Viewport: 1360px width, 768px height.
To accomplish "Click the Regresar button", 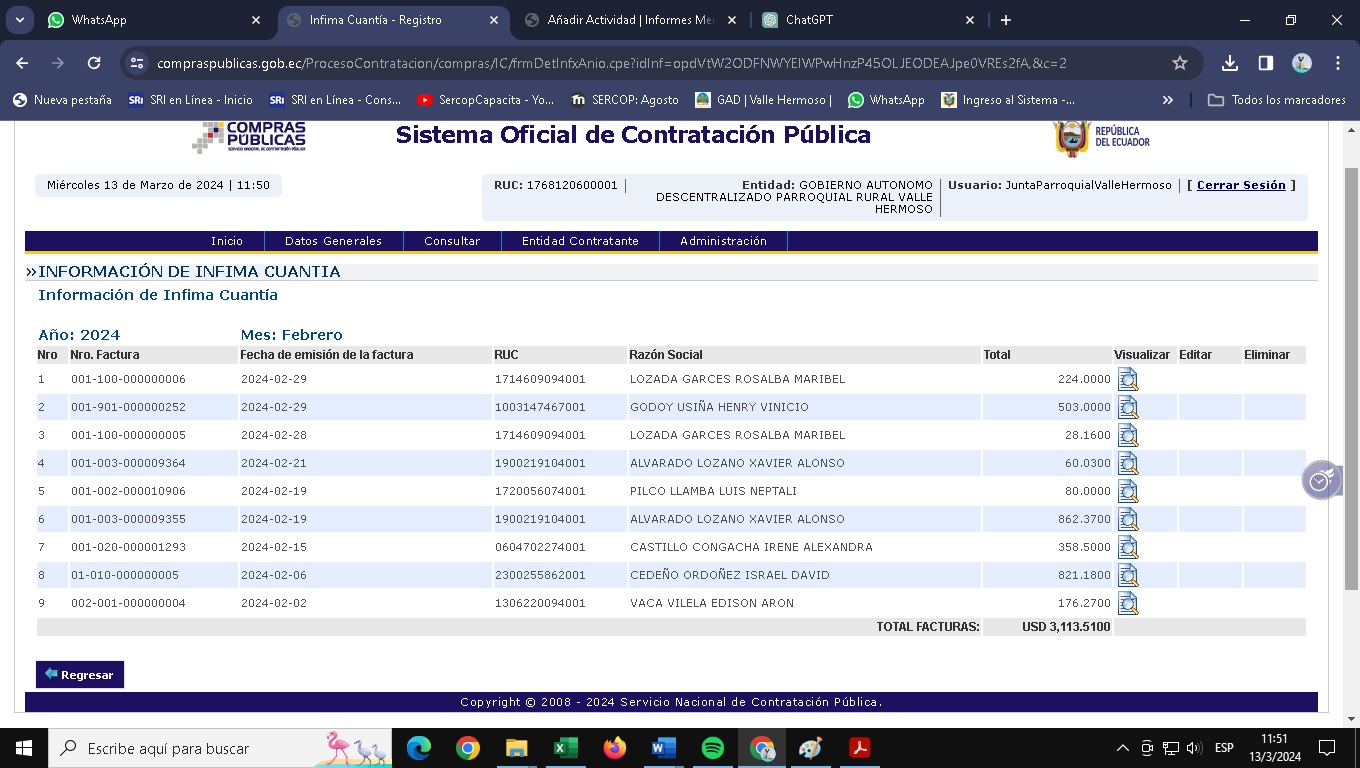I will (80, 675).
